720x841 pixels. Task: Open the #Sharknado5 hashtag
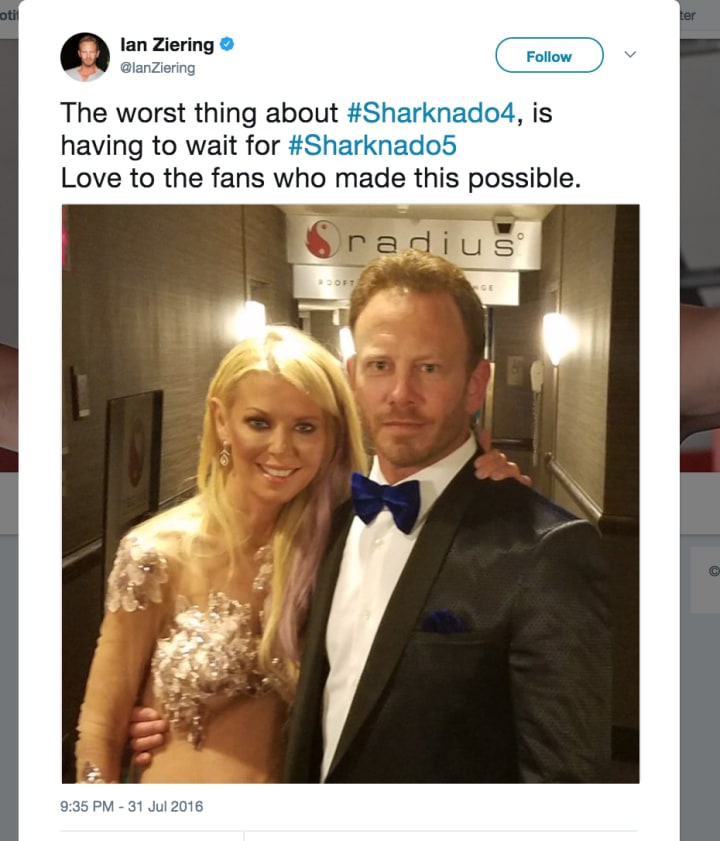pyautogui.click(x=372, y=145)
